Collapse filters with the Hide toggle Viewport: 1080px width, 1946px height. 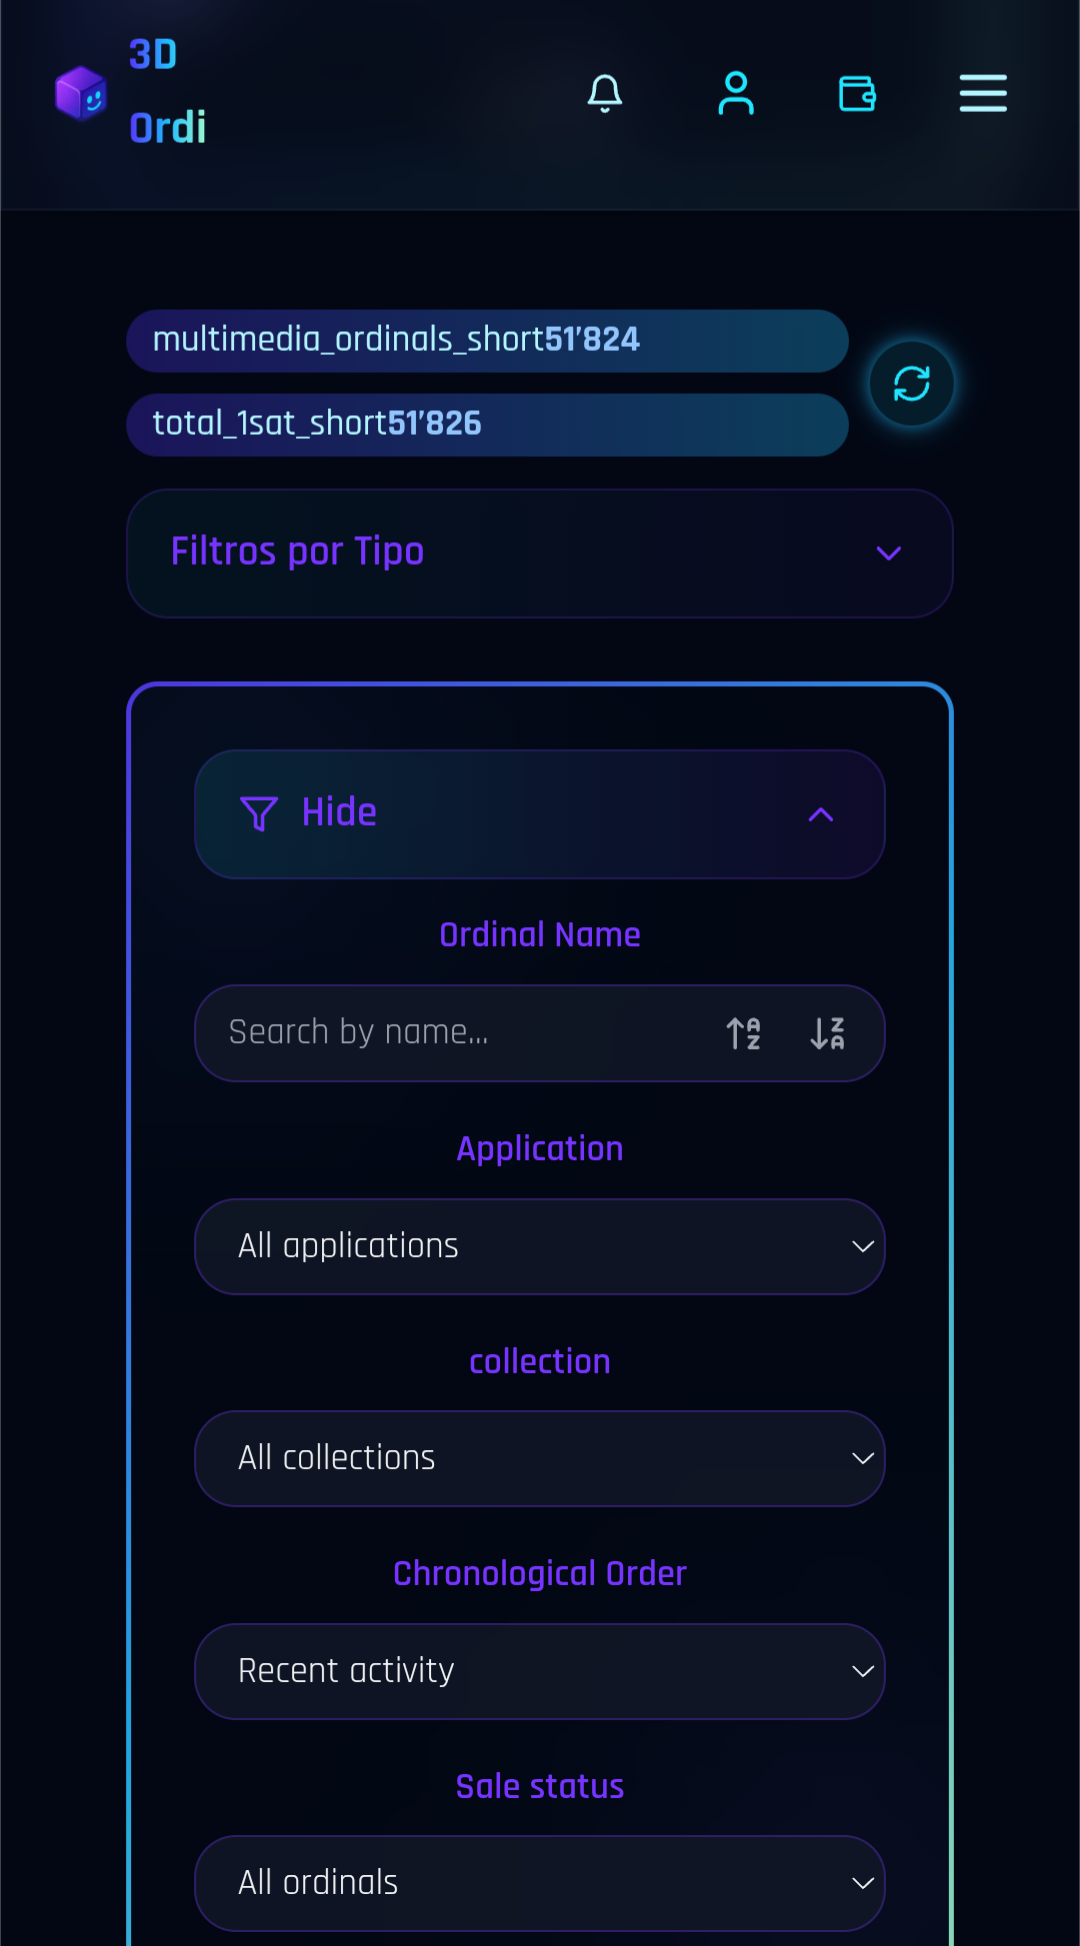(540, 814)
